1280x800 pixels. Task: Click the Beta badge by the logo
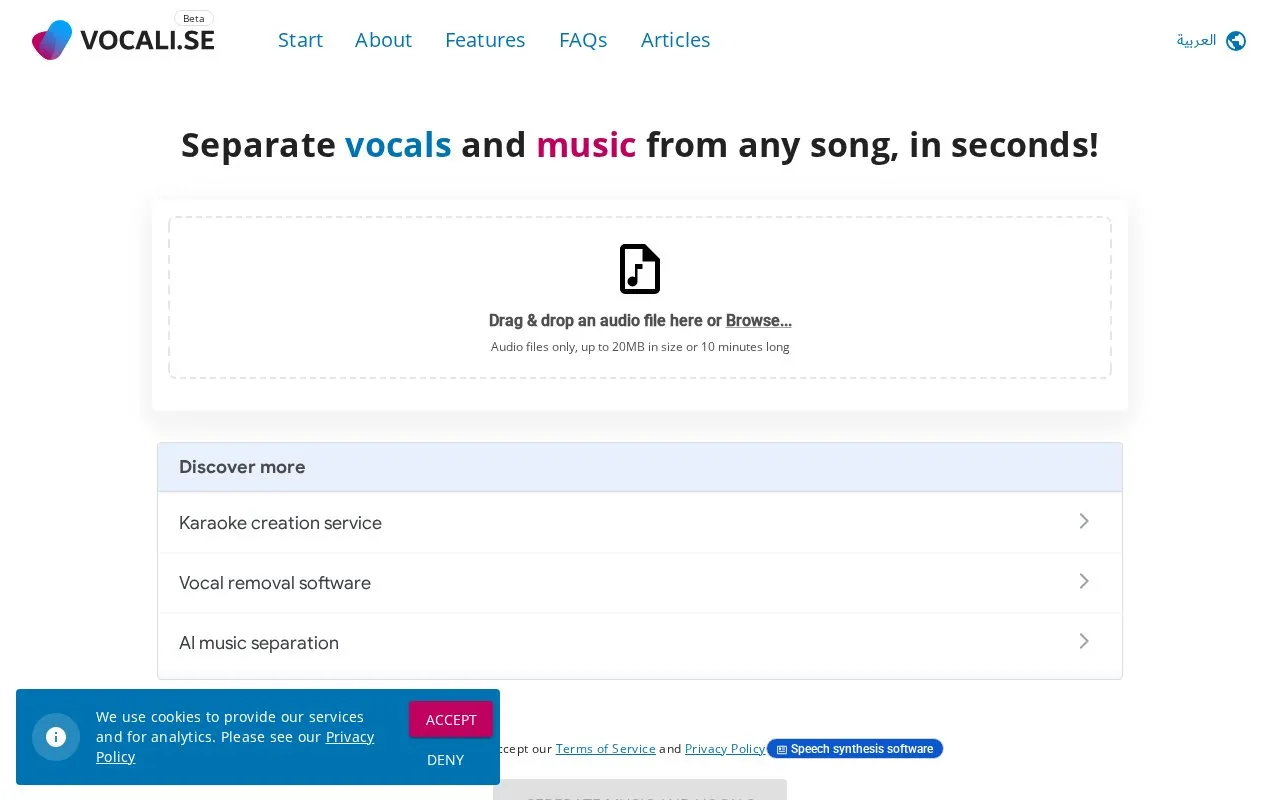tap(194, 19)
